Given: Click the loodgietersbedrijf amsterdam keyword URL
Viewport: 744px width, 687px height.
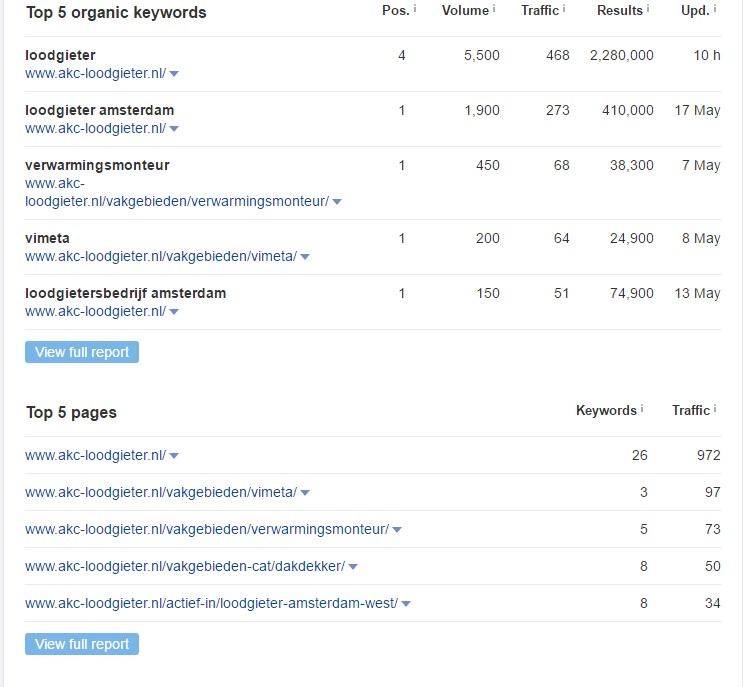Looking at the screenshot, I should [95, 311].
